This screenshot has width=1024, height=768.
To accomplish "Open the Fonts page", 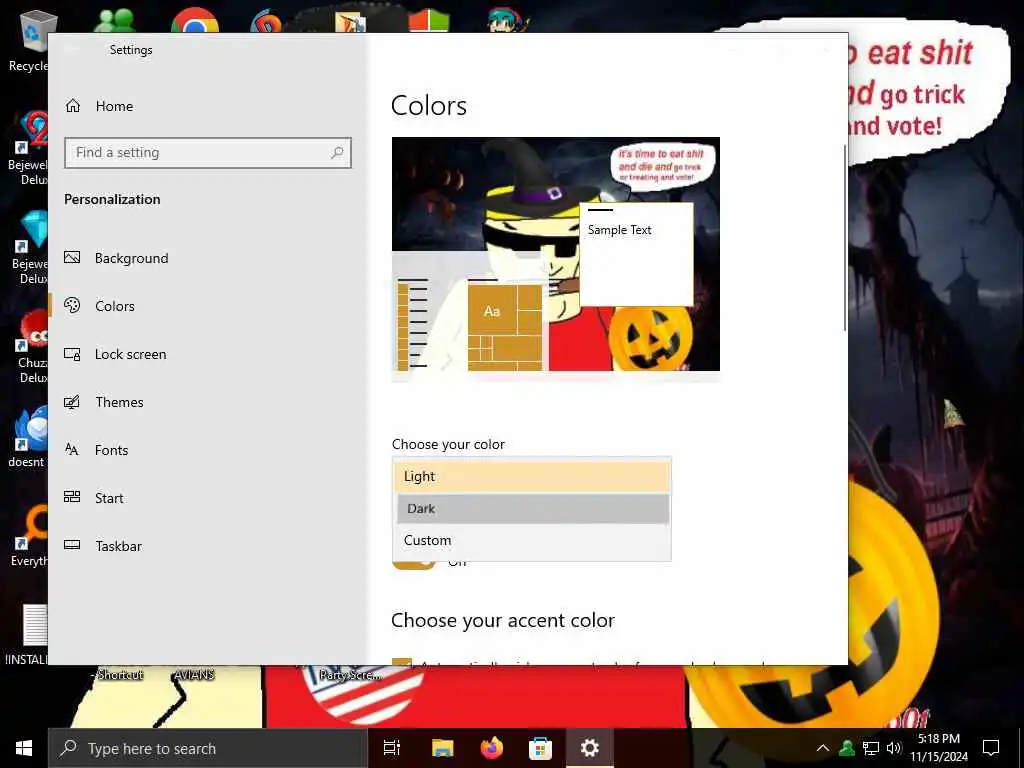I will tap(111, 450).
